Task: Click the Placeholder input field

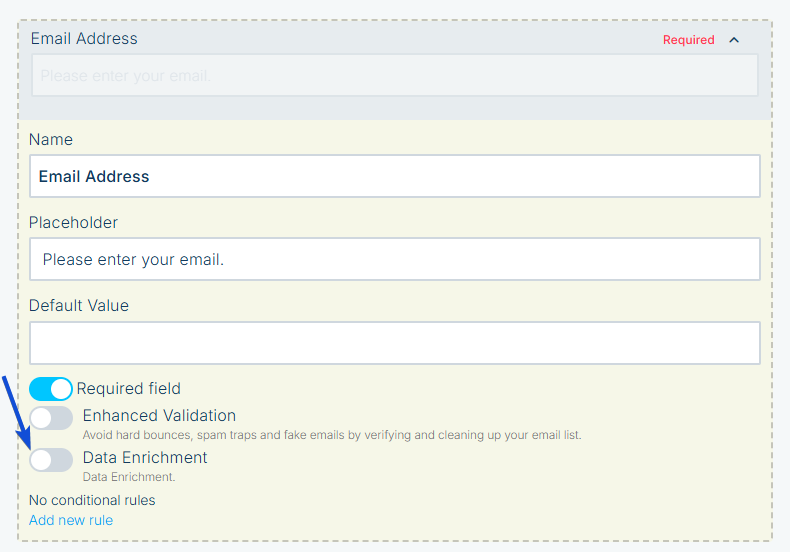Action: point(394,259)
